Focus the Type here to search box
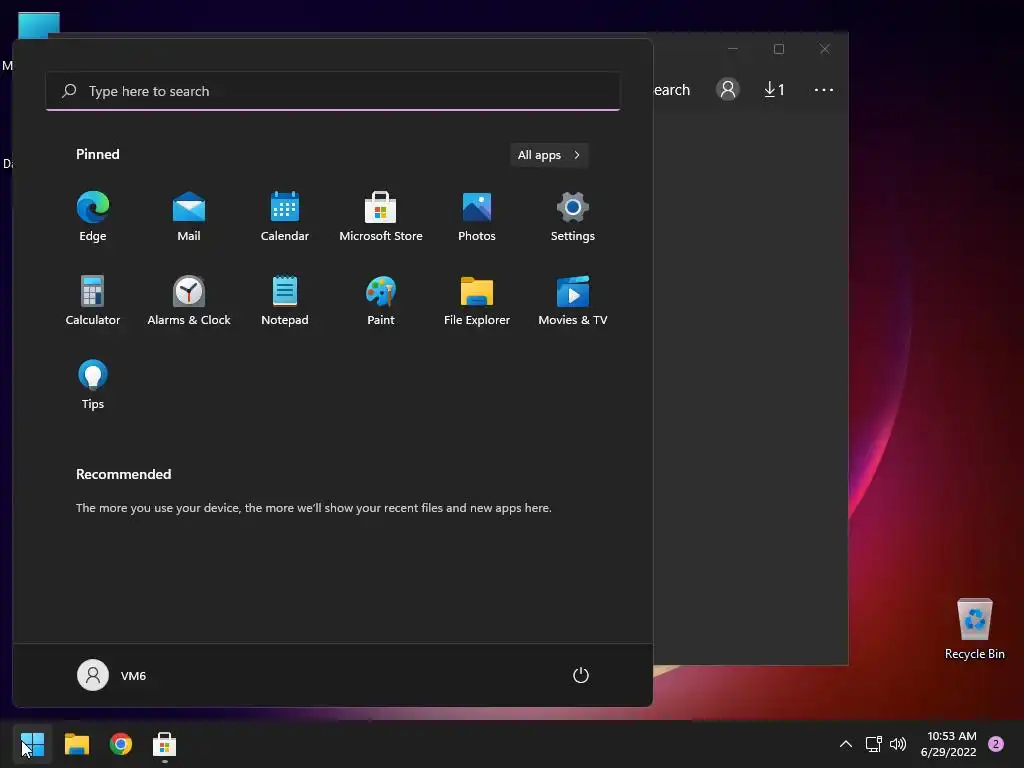 [333, 91]
